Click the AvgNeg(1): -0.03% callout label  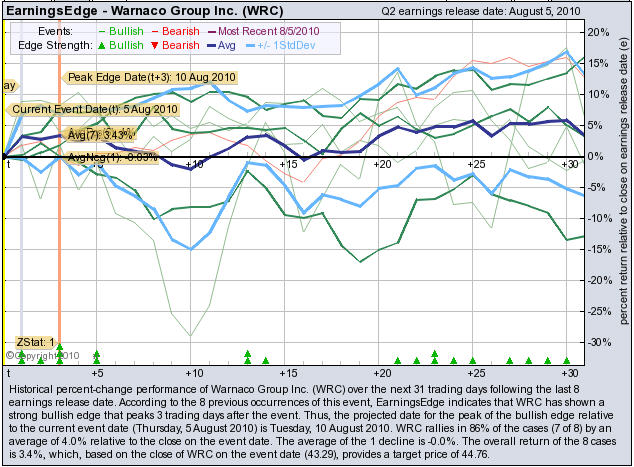(110, 157)
